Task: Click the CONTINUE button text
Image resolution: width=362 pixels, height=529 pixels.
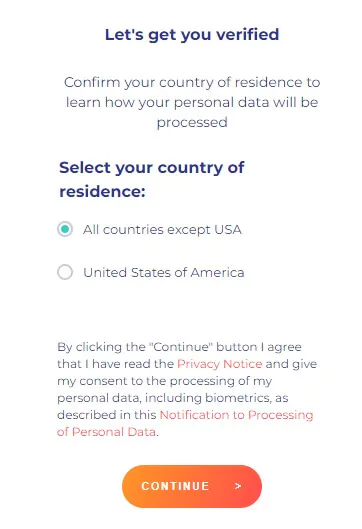Action: tap(175, 486)
